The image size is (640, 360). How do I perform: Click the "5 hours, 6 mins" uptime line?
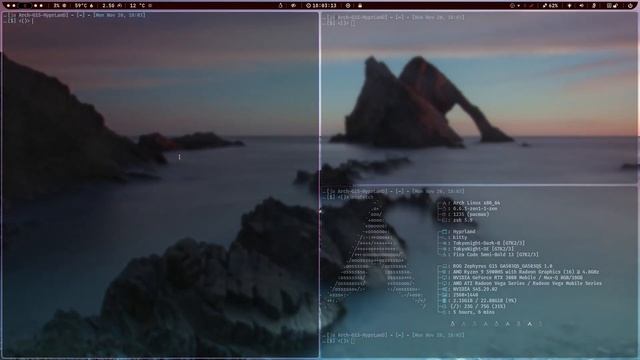(x=473, y=312)
